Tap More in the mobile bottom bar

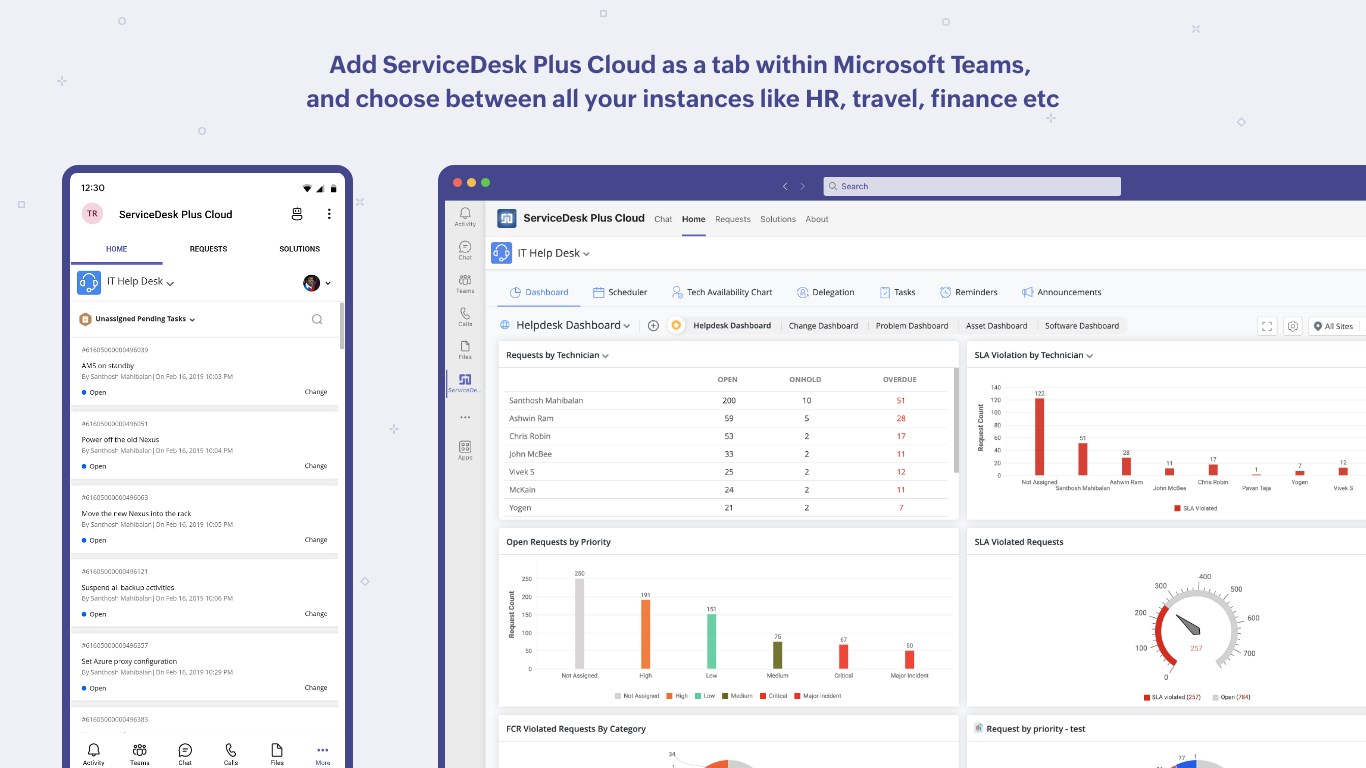(x=322, y=754)
